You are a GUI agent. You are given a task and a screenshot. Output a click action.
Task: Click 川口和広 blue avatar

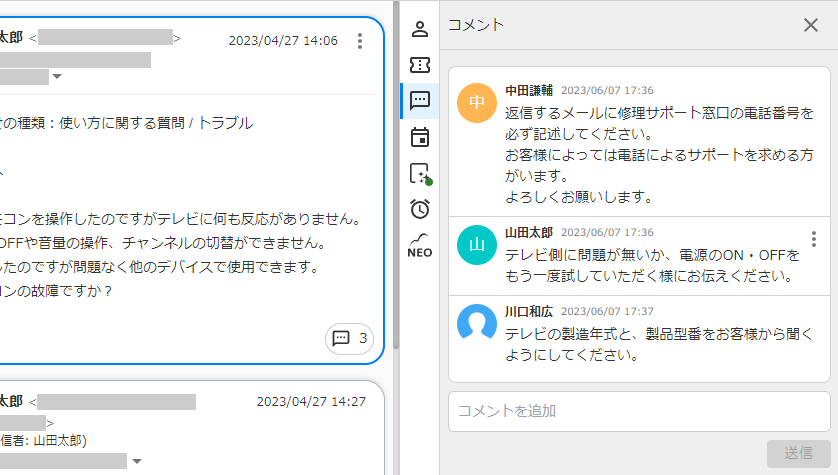point(477,322)
